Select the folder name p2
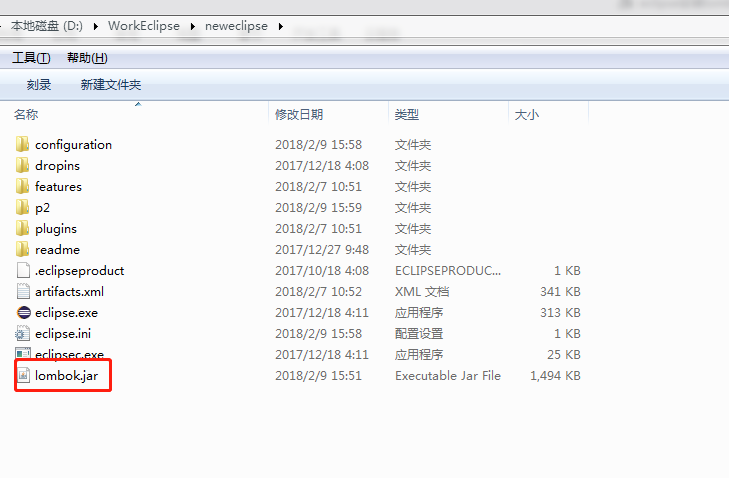Viewport: 729px width, 478px height. [42, 208]
